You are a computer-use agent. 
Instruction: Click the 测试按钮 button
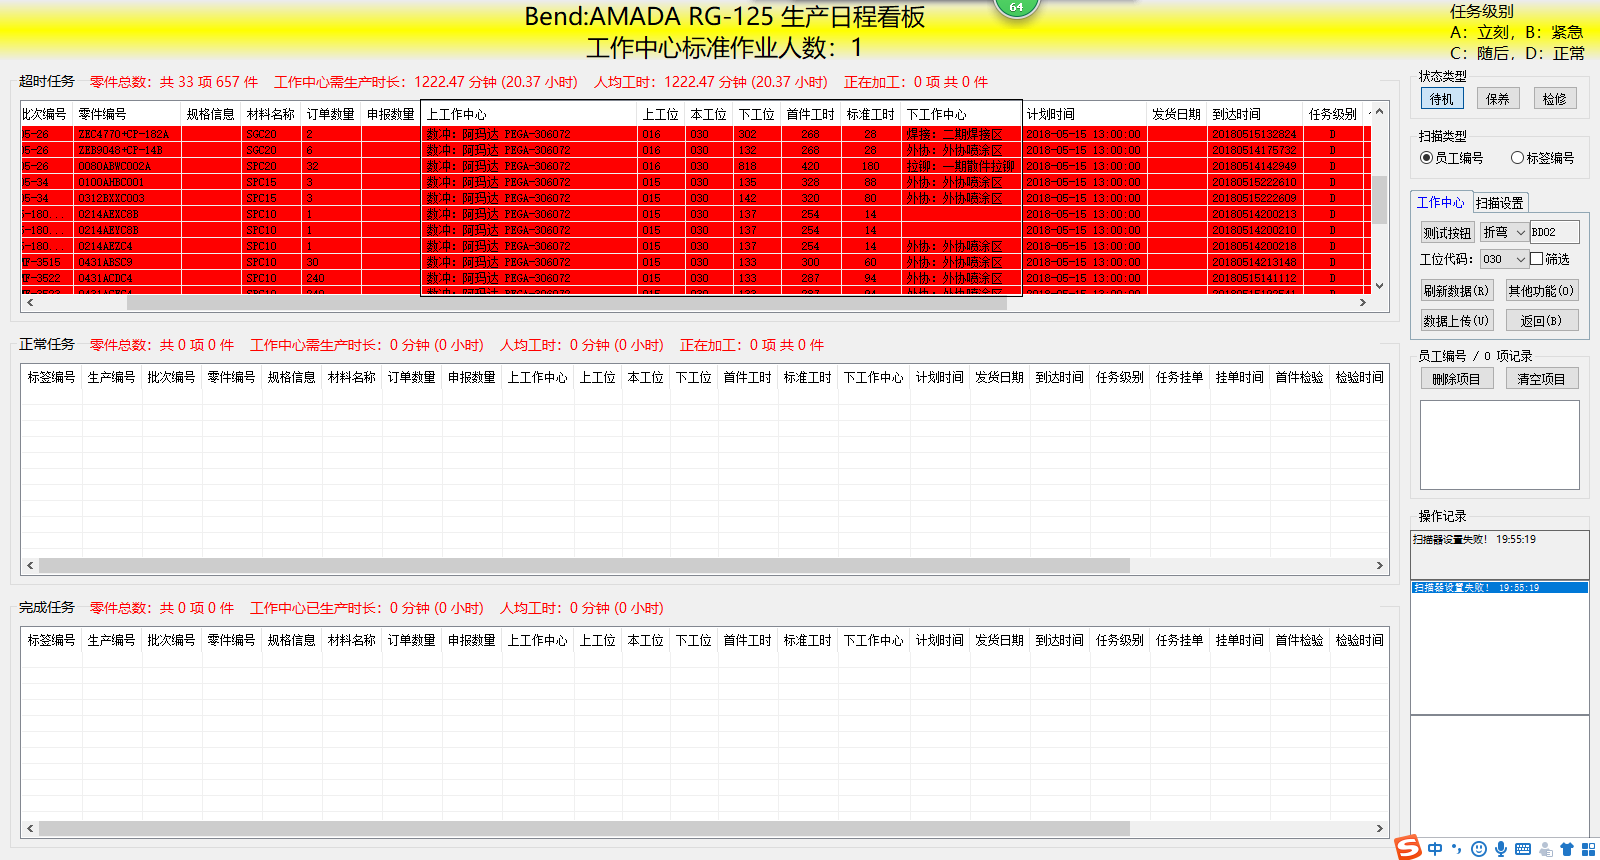click(1447, 233)
